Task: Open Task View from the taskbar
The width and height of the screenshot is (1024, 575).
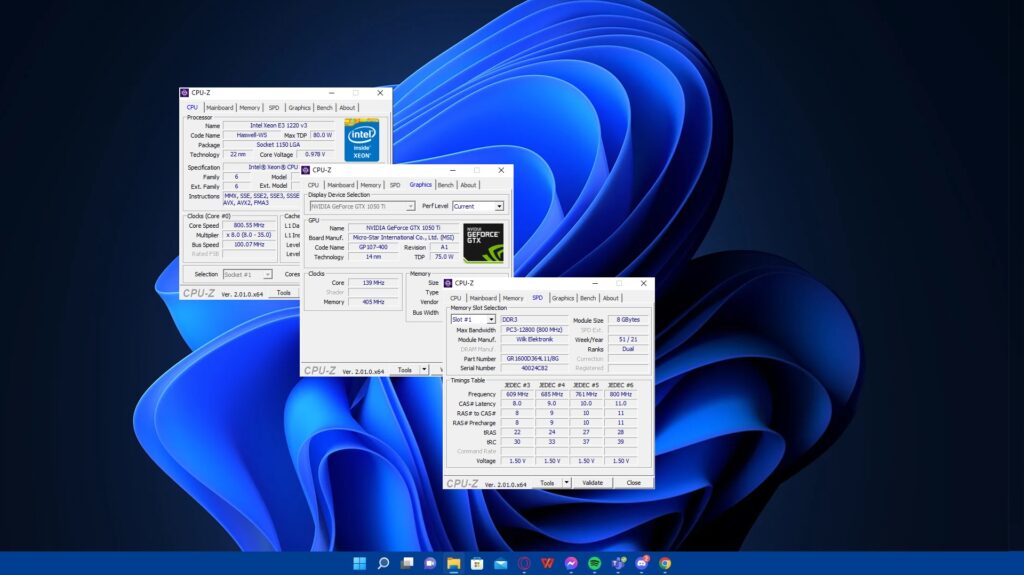Action: click(x=407, y=563)
